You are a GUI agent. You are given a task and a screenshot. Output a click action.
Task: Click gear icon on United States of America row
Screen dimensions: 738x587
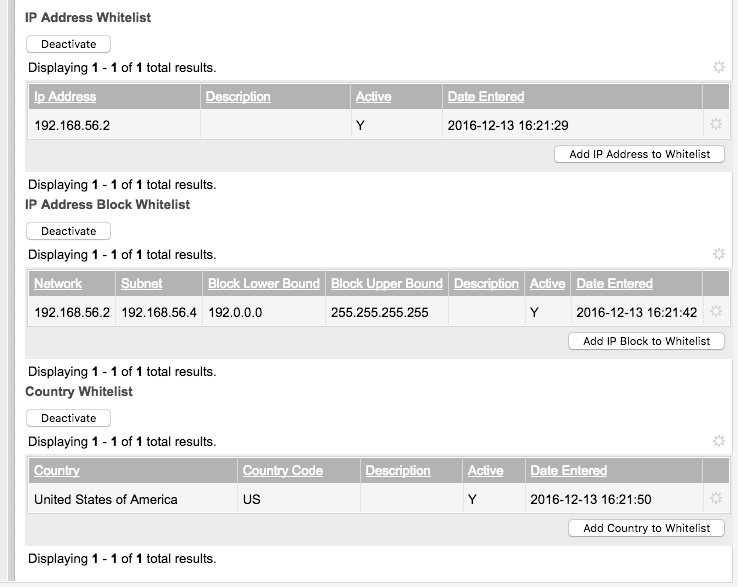(716, 499)
